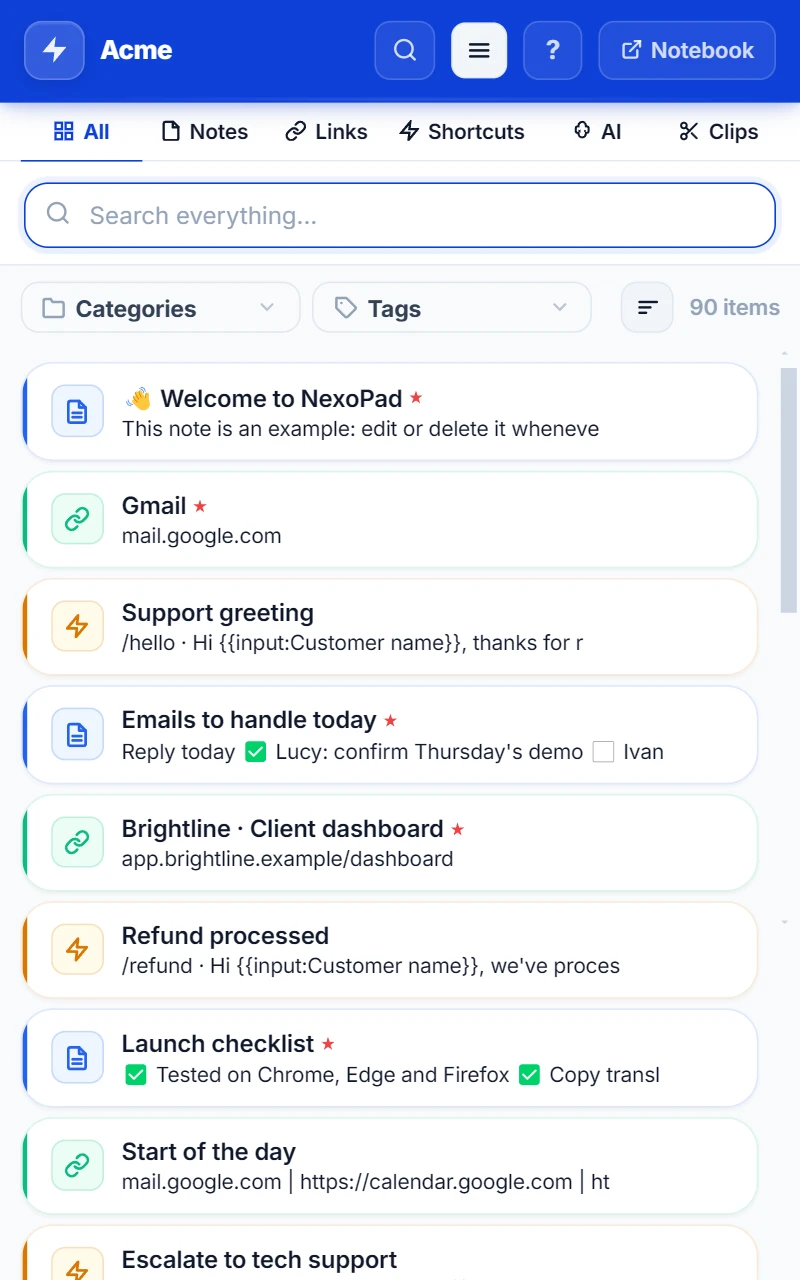Switch to the All tab
800x1280 pixels.
(x=82, y=132)
